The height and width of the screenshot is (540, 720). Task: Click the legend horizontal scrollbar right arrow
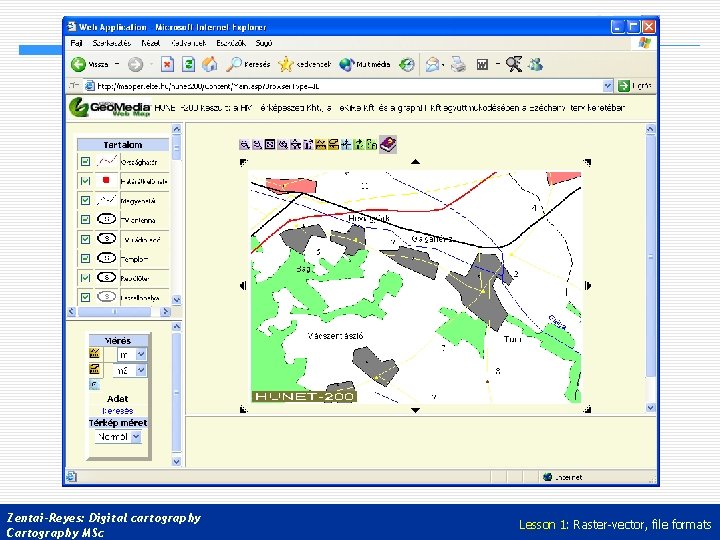[165, 312]
